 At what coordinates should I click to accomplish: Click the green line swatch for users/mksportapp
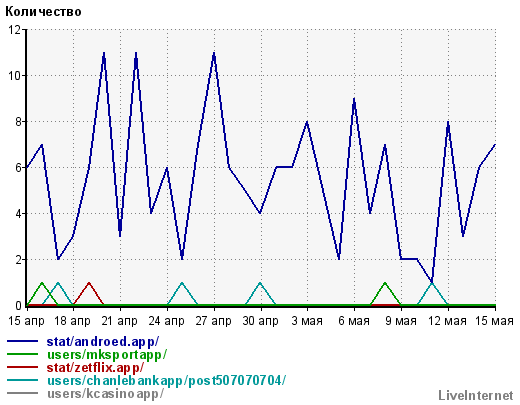coord(22,354)
